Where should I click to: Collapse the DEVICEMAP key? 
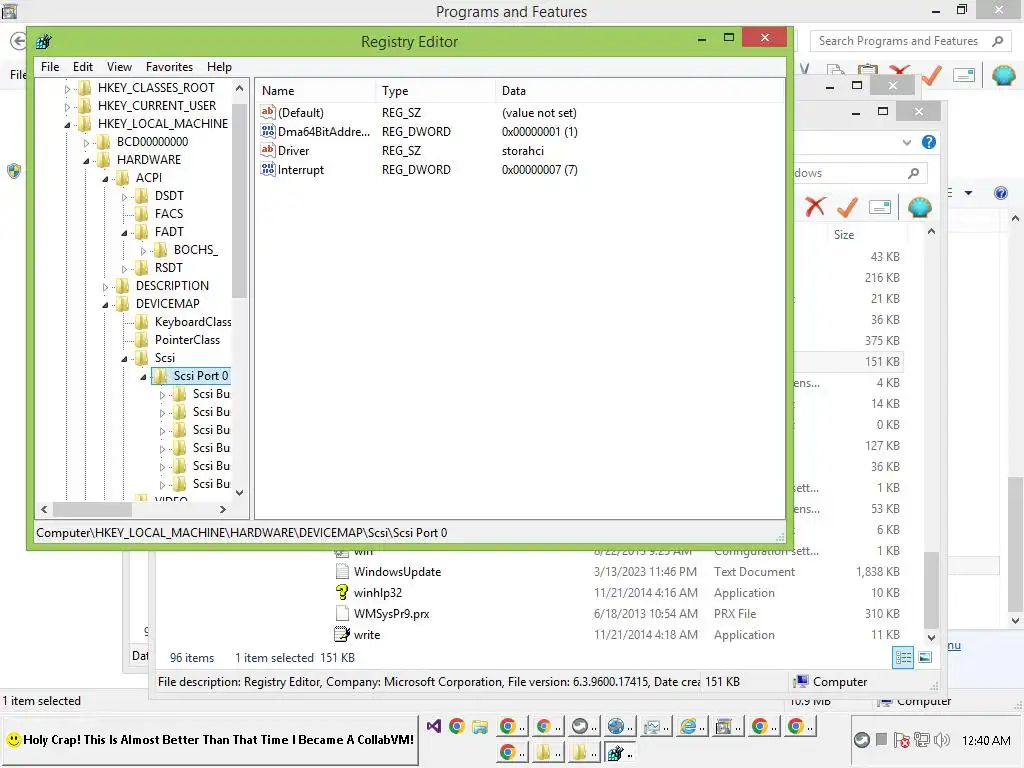coord(105,304)
